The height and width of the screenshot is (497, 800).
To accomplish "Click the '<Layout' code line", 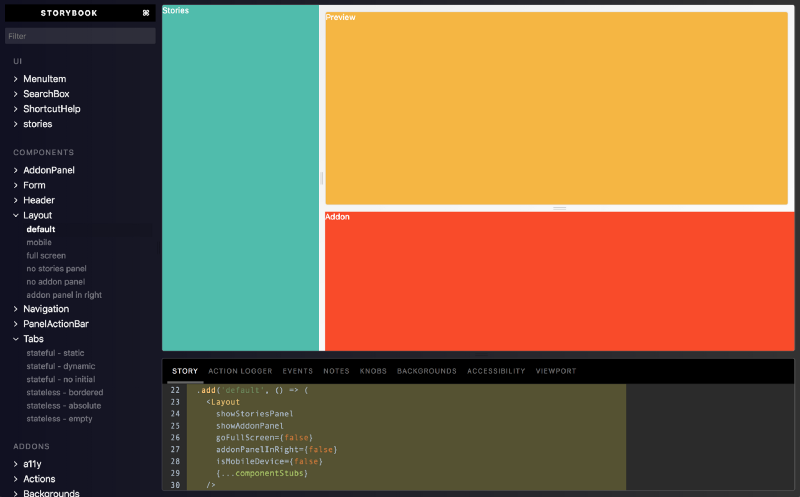I will click(x=222, y=402).
